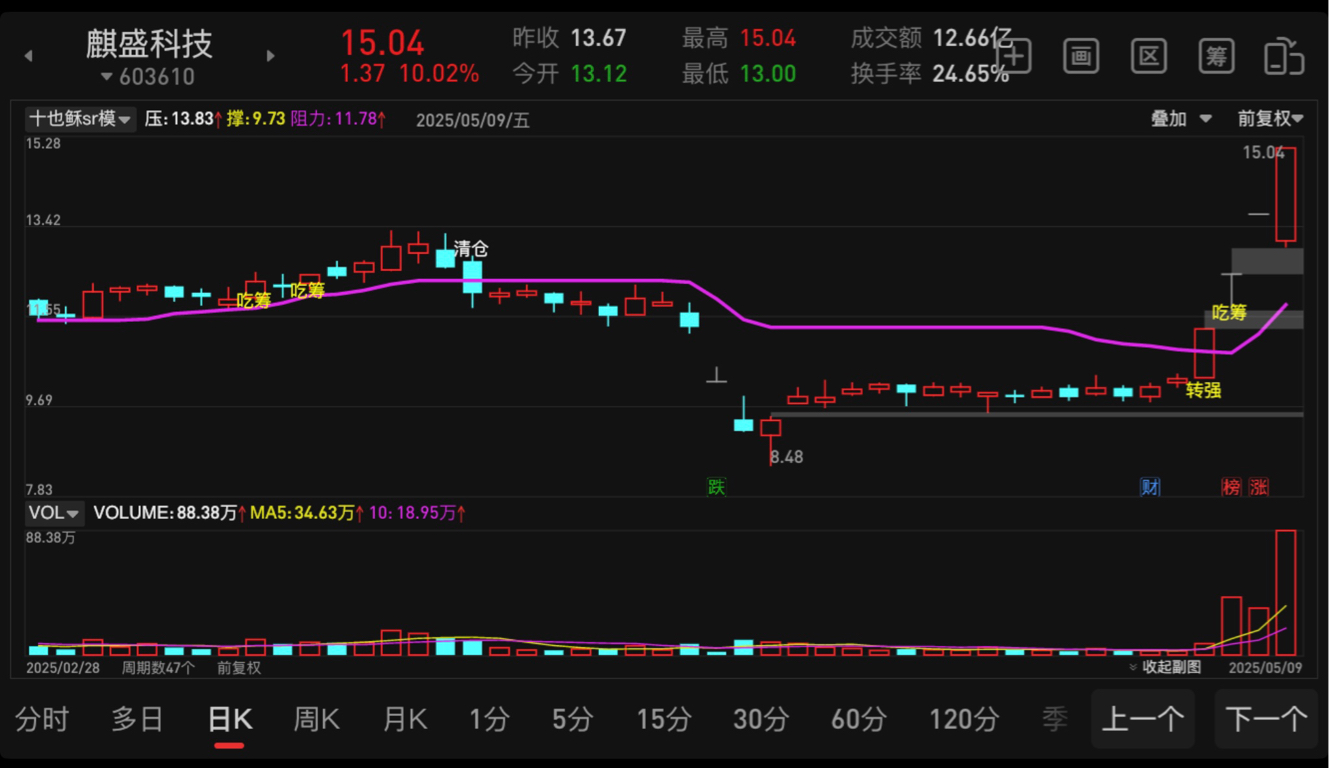
Task: Click the 10.02% change percentage
Action: [x=439, y=74]
